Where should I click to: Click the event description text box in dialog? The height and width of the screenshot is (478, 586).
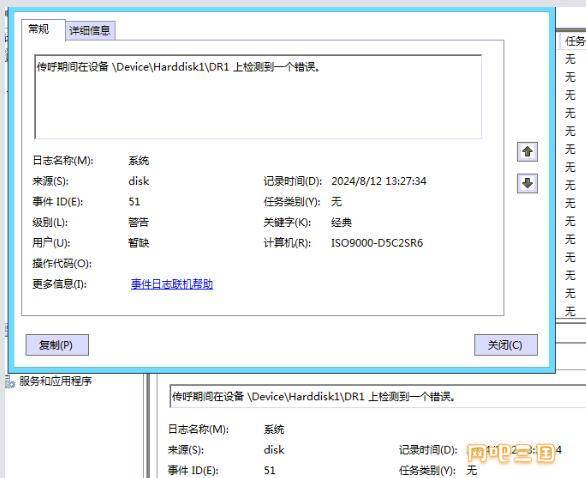[258, 97]
